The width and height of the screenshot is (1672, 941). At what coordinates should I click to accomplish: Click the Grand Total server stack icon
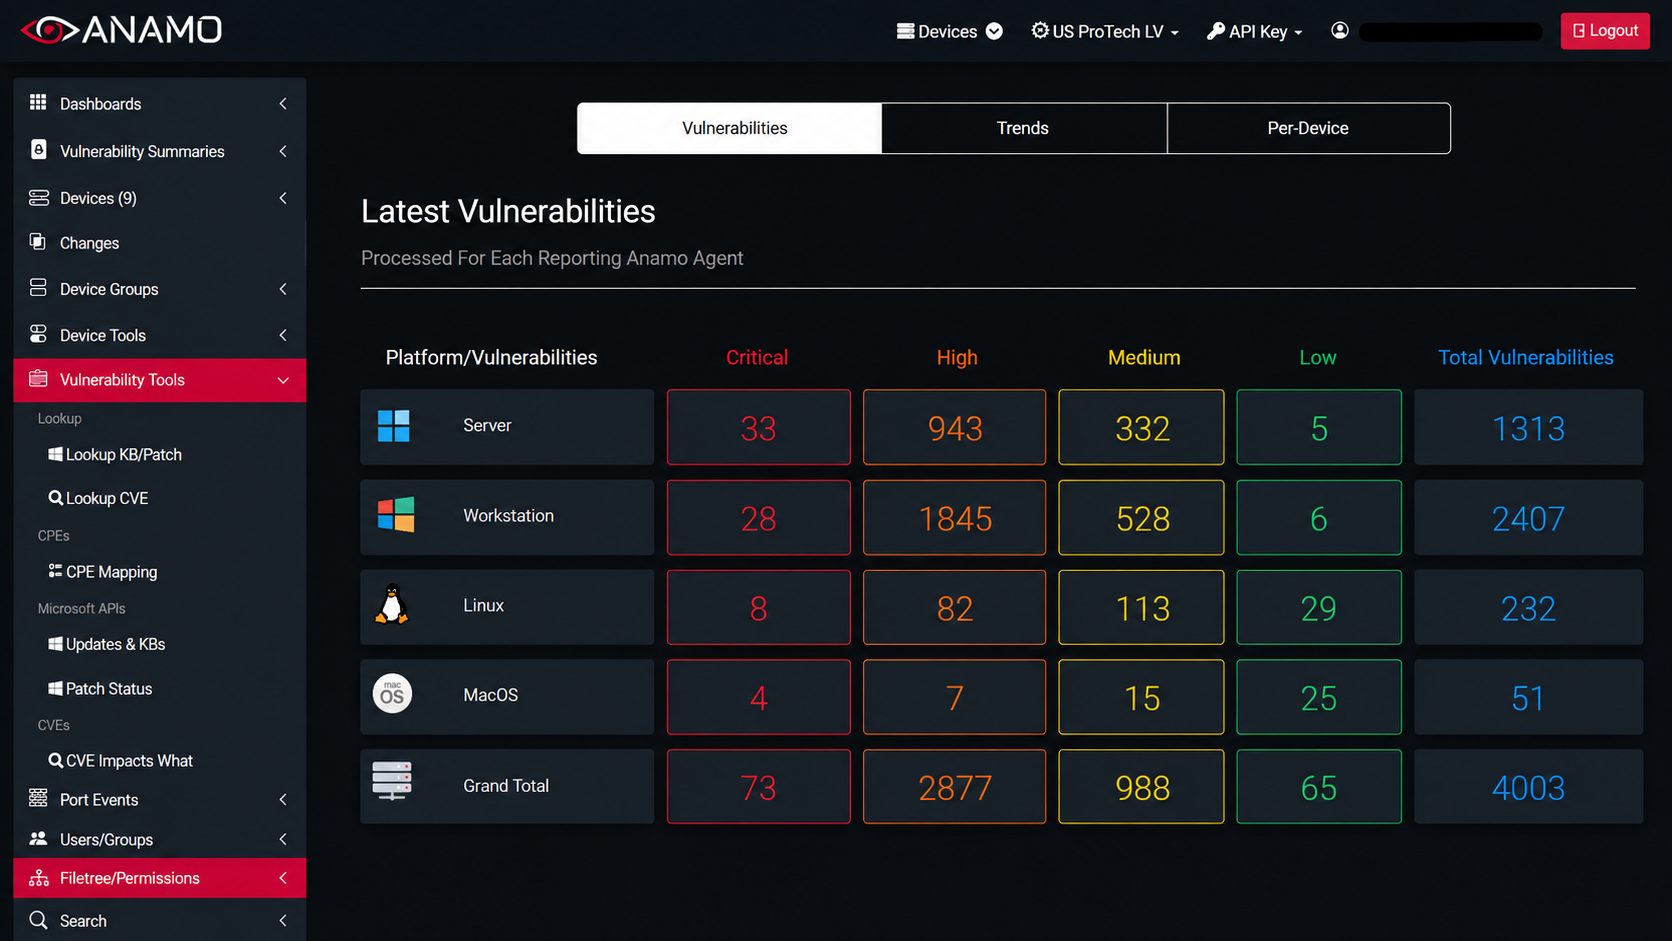392,781
